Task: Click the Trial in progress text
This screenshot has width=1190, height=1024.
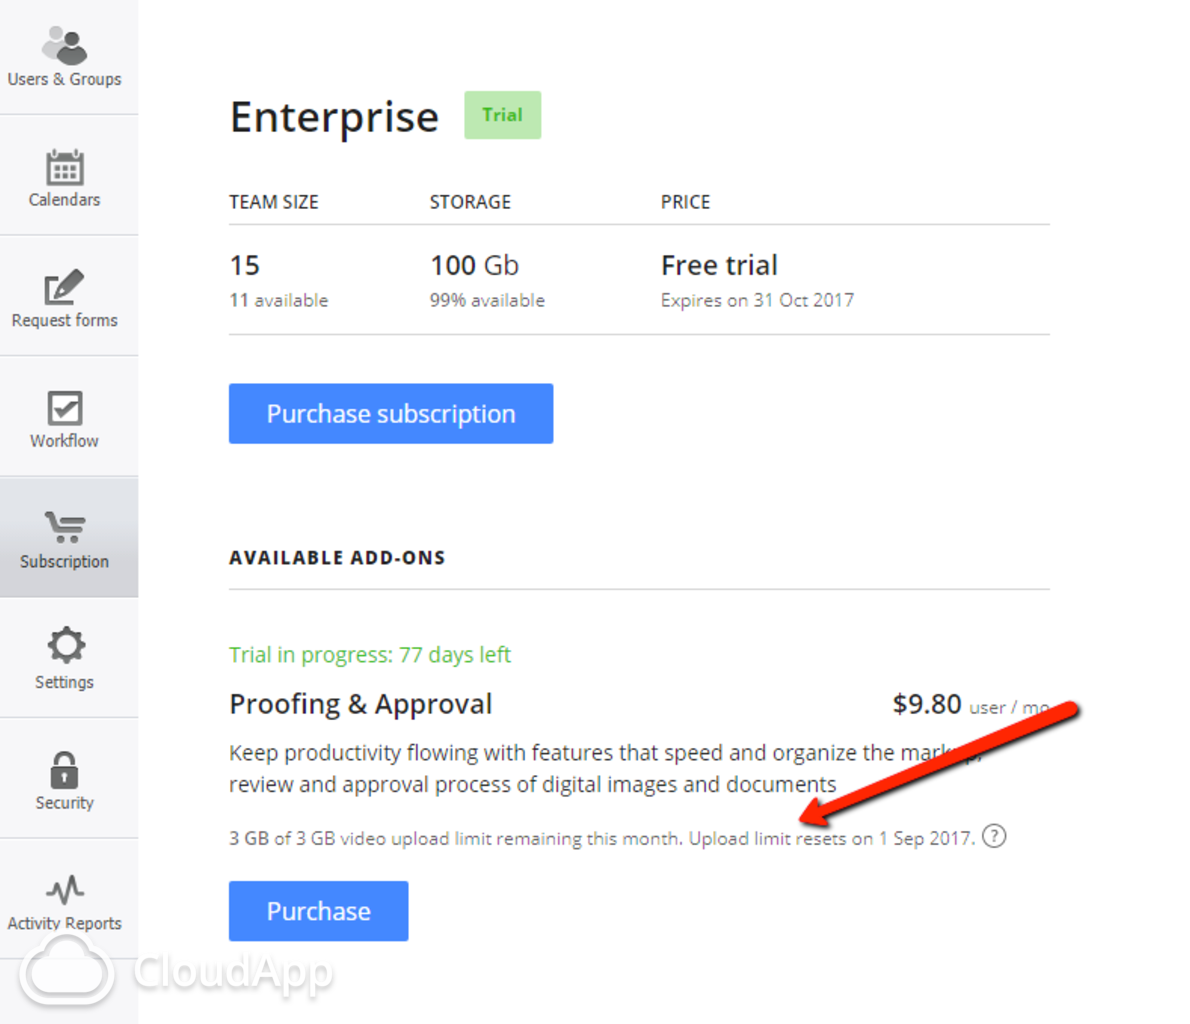Action: coord(370,655)
